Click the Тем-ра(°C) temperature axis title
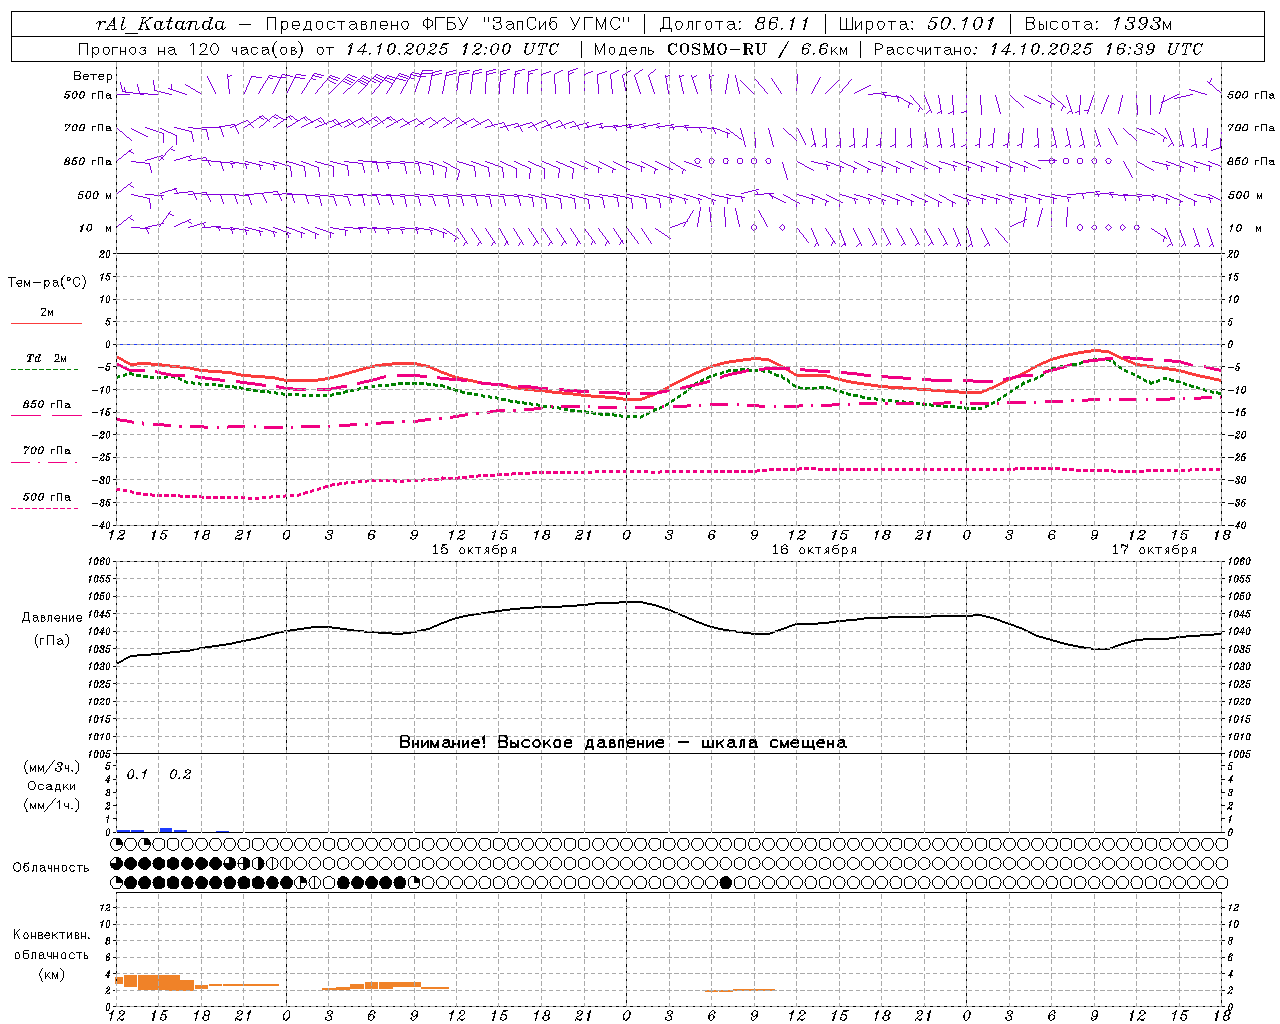This screenshot has width=1280, height=1024. coord(47,283)
